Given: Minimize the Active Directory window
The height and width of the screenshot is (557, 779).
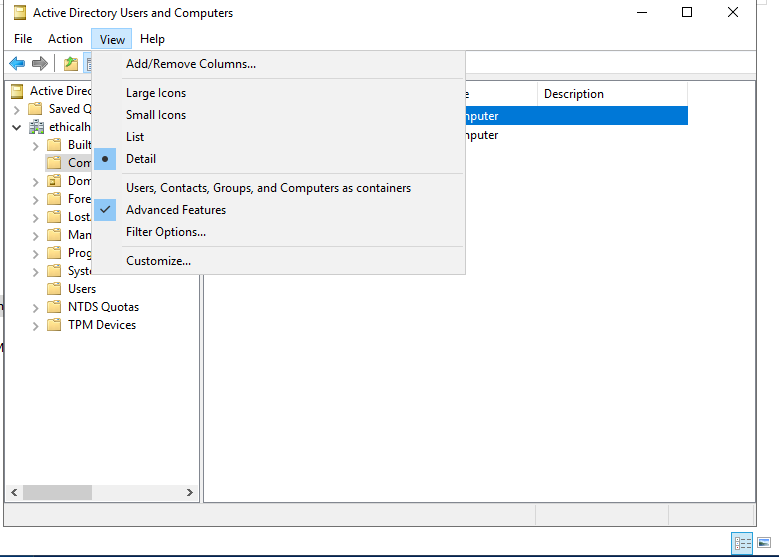Looking at the screenshot, I should (642, 12).
